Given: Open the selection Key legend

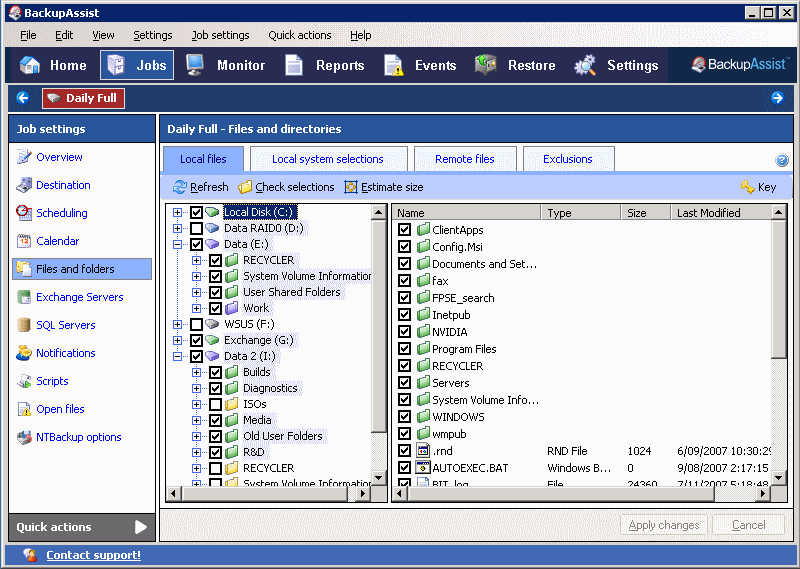Looking at the screenshot, I should [x=759, y=187].
